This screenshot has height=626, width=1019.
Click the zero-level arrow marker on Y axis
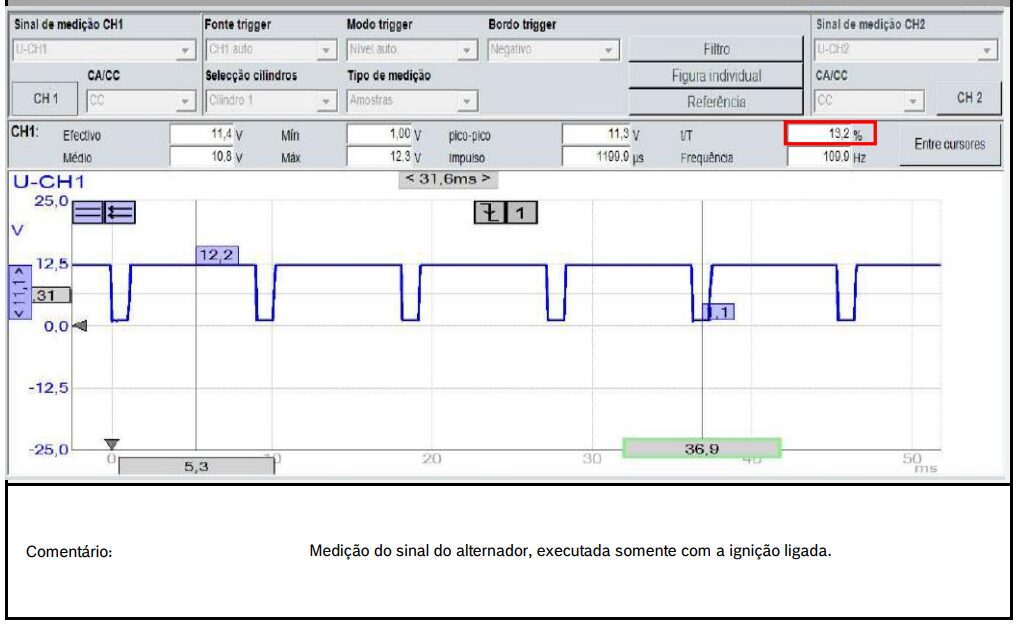(x=82, y=325)
